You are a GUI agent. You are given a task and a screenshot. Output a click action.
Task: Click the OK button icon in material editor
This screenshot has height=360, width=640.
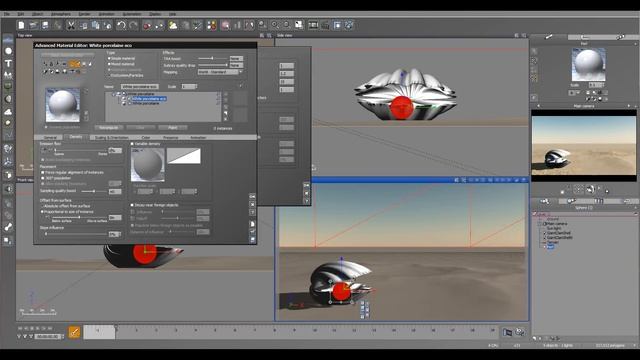[252, 197]
